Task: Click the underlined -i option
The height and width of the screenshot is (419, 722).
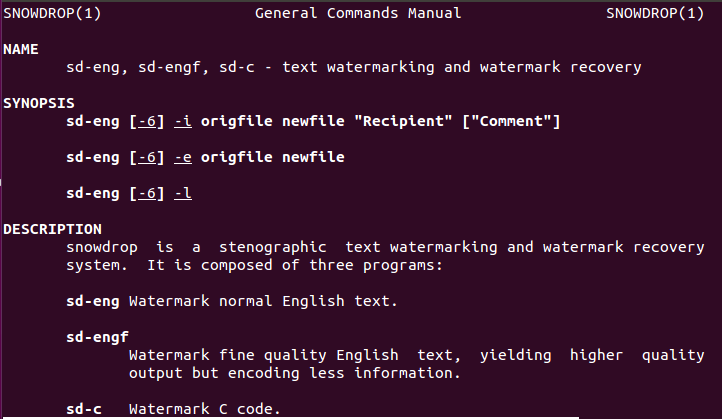Action: pos(183,121)
